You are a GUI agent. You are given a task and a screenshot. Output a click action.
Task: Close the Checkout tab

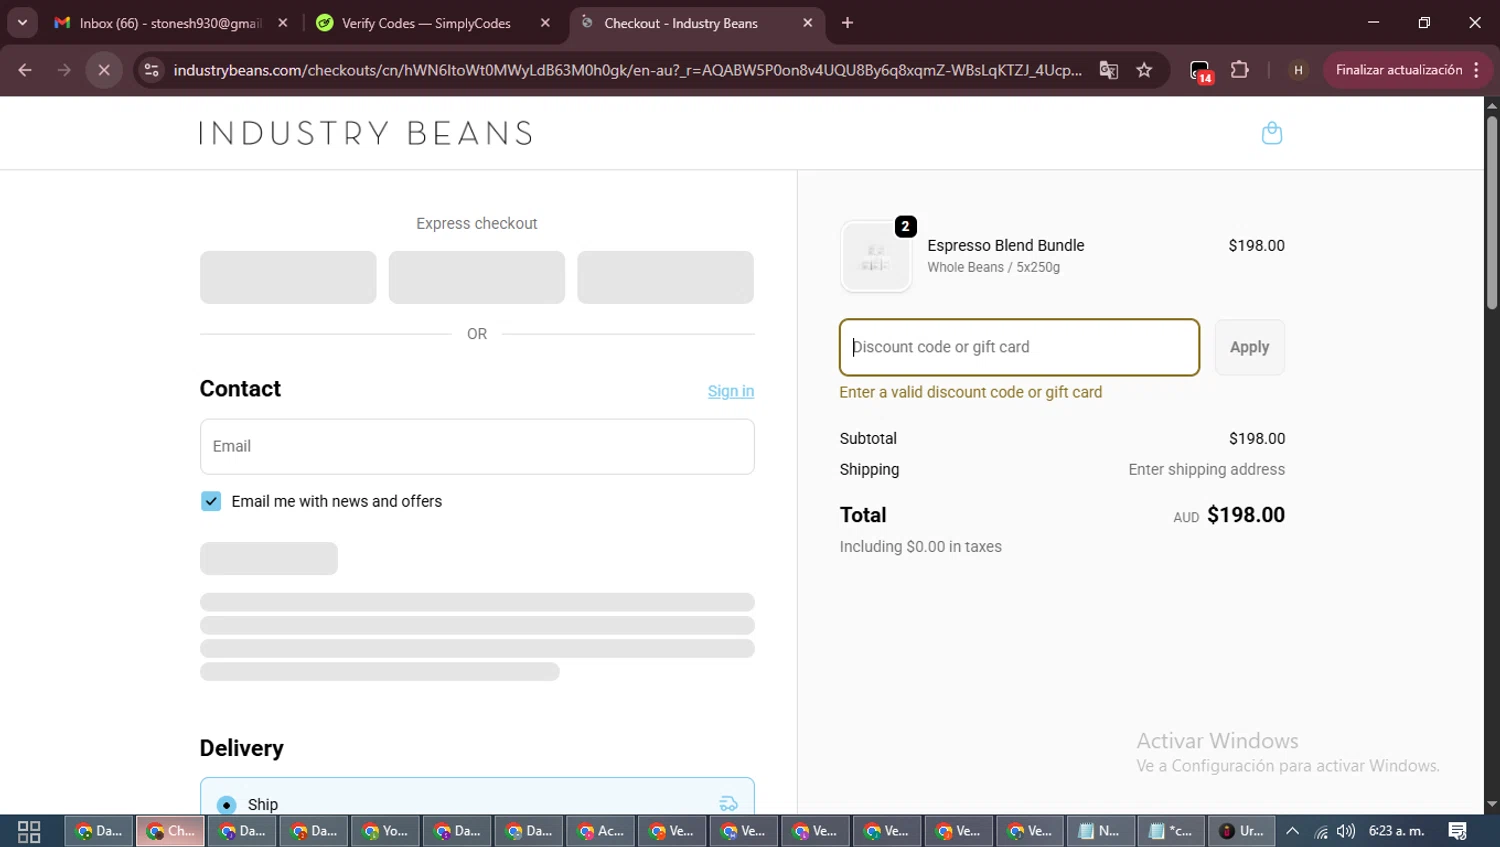point(808,23)
